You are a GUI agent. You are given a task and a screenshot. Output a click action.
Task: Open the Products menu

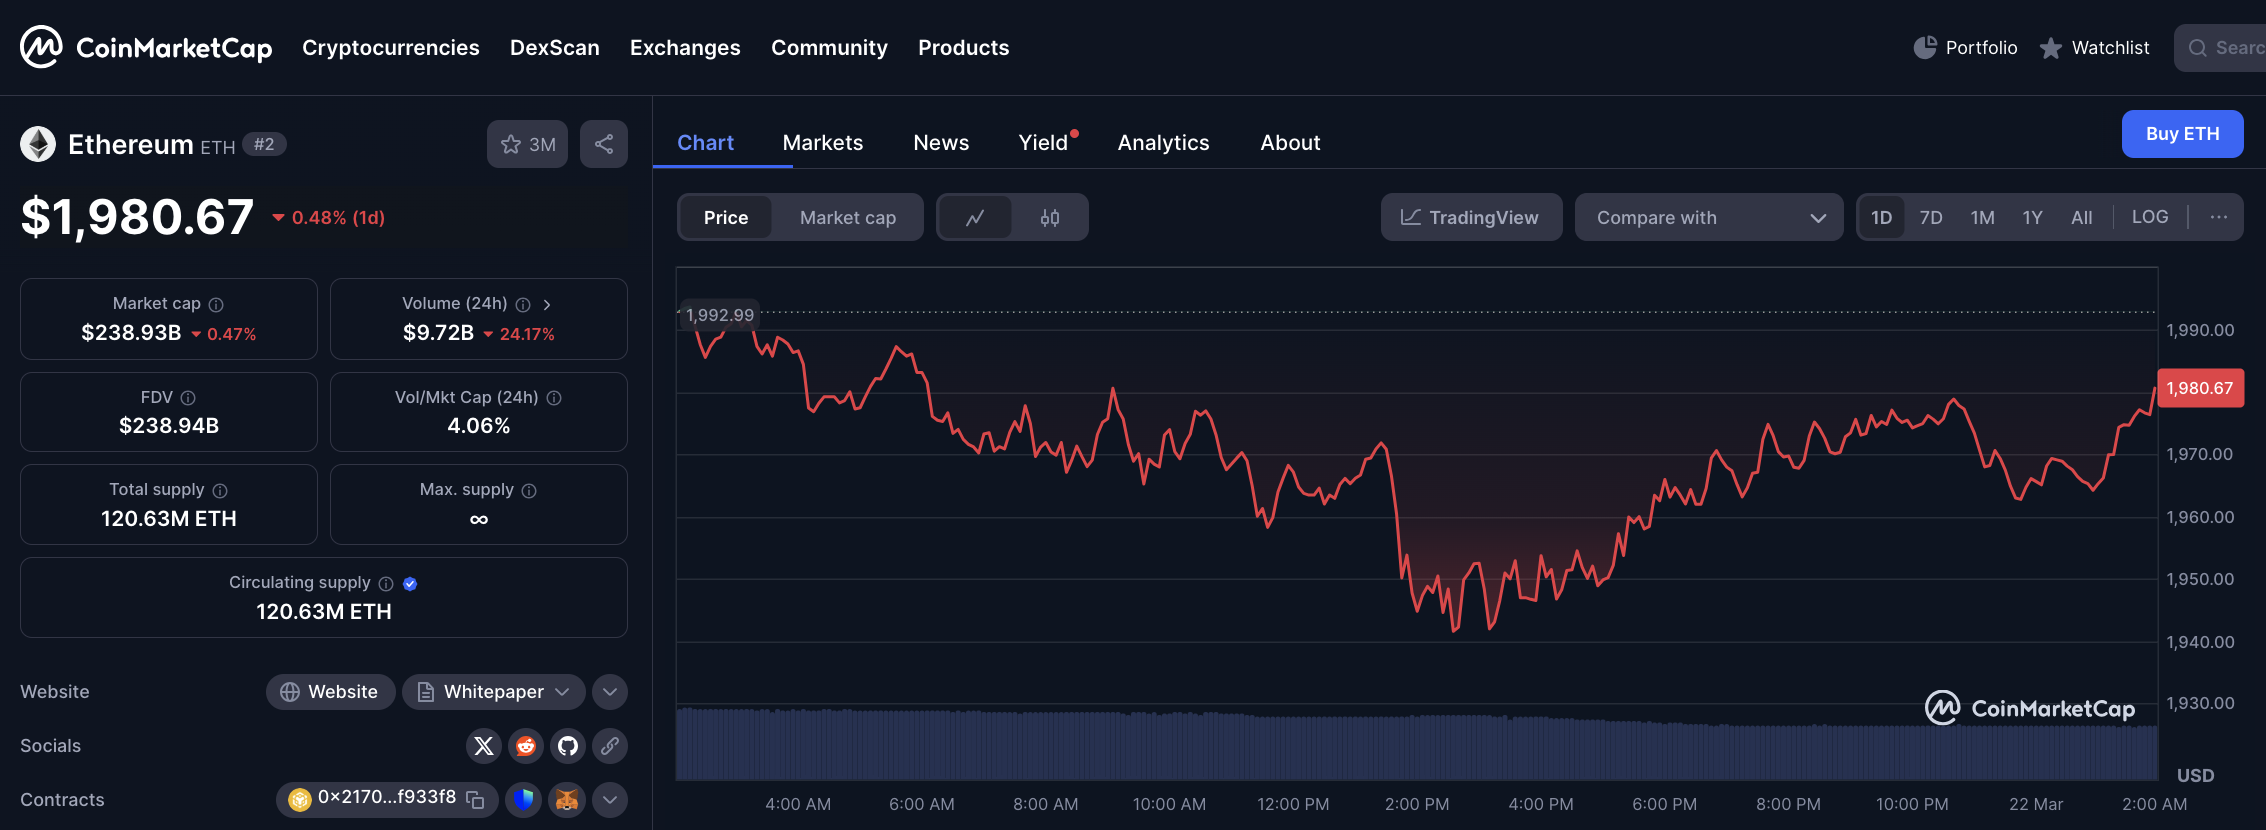point(964,47)
